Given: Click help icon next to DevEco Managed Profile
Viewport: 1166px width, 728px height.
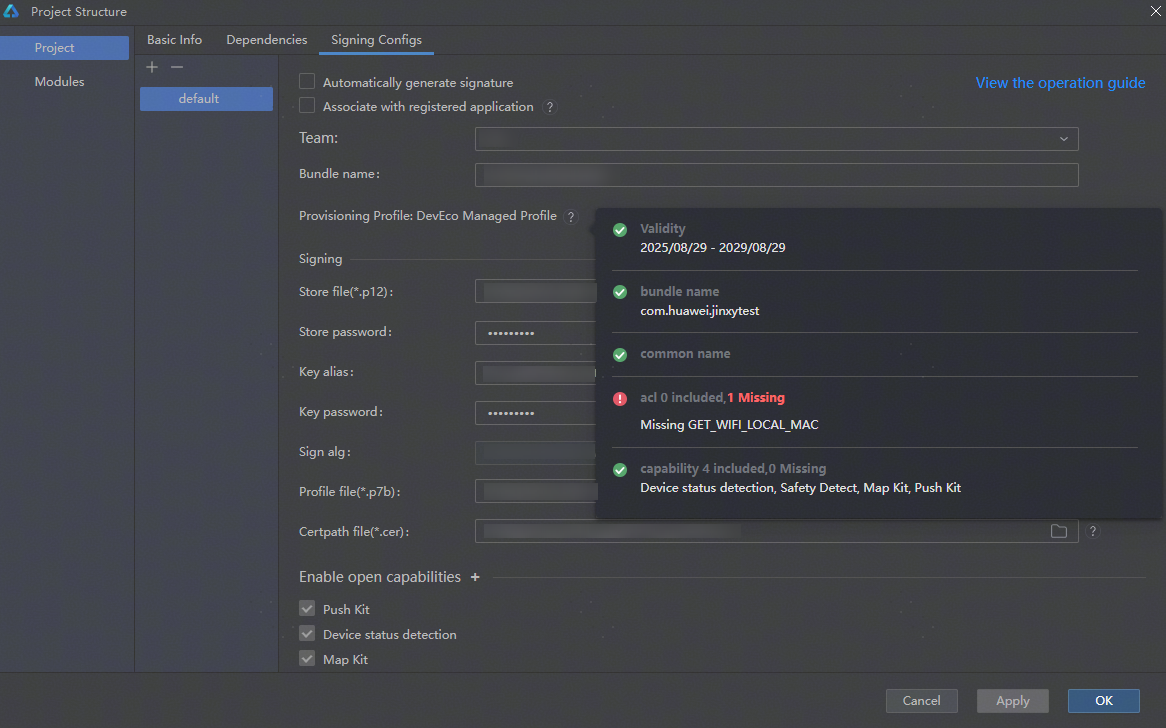Looking at the screenshot, I should 571,217.
